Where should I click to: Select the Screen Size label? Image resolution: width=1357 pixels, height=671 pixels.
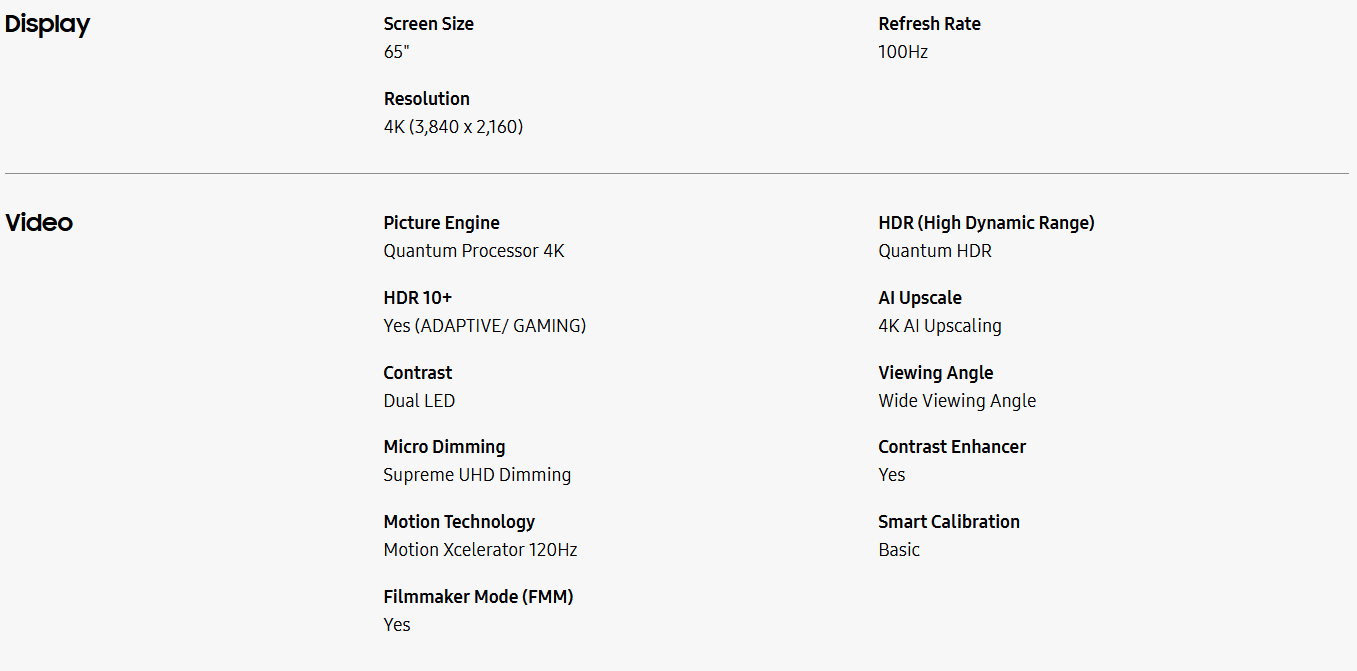click(x=429, y=24)
